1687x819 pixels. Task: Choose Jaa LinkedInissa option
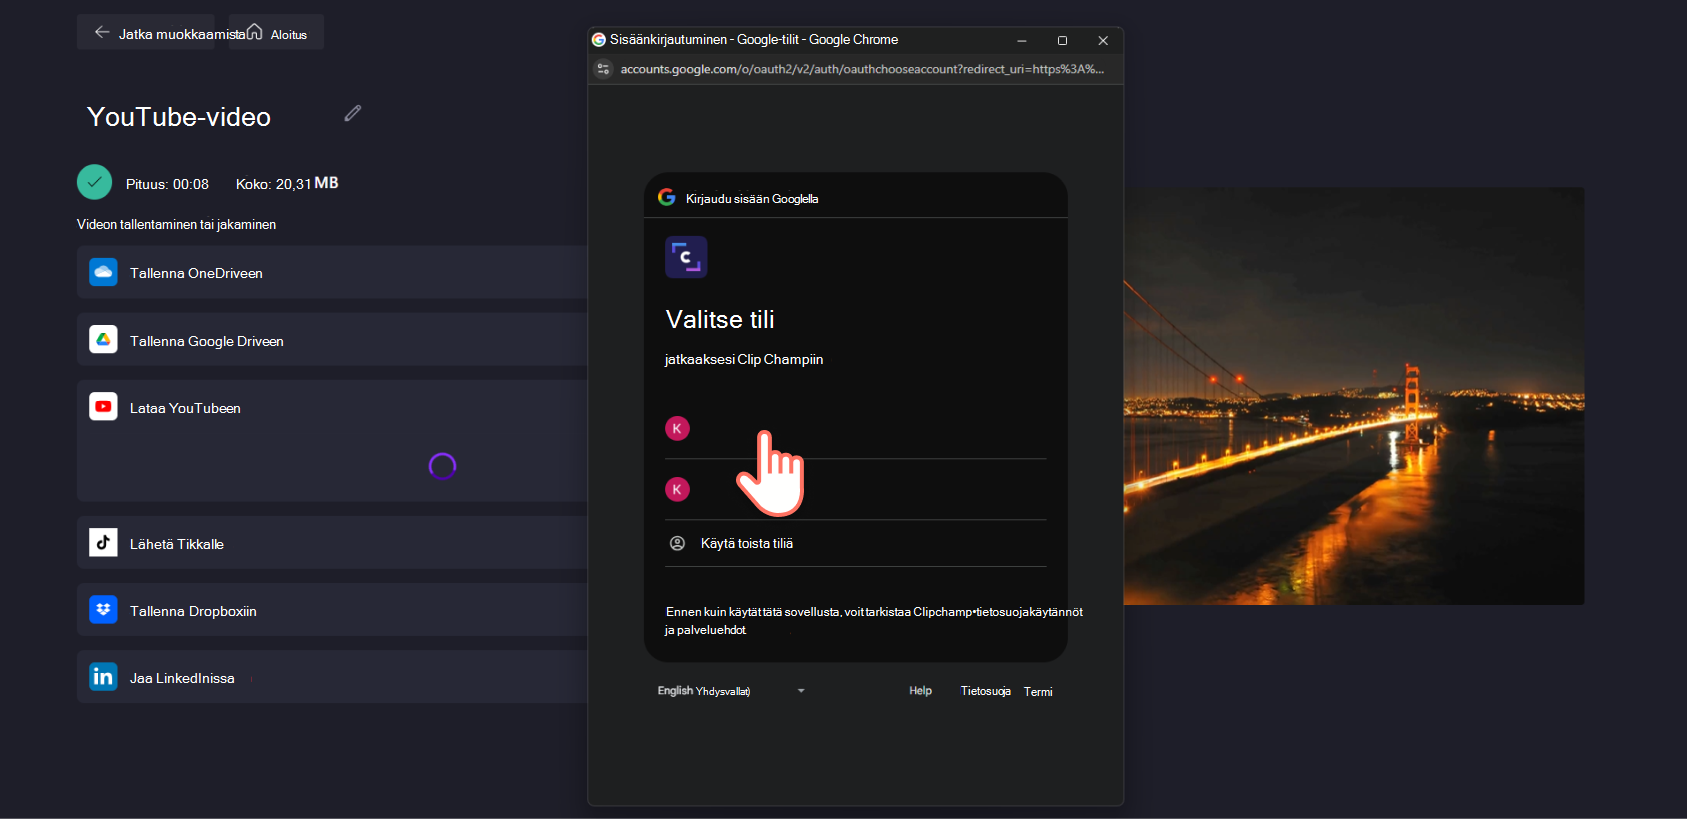[332, 677]
